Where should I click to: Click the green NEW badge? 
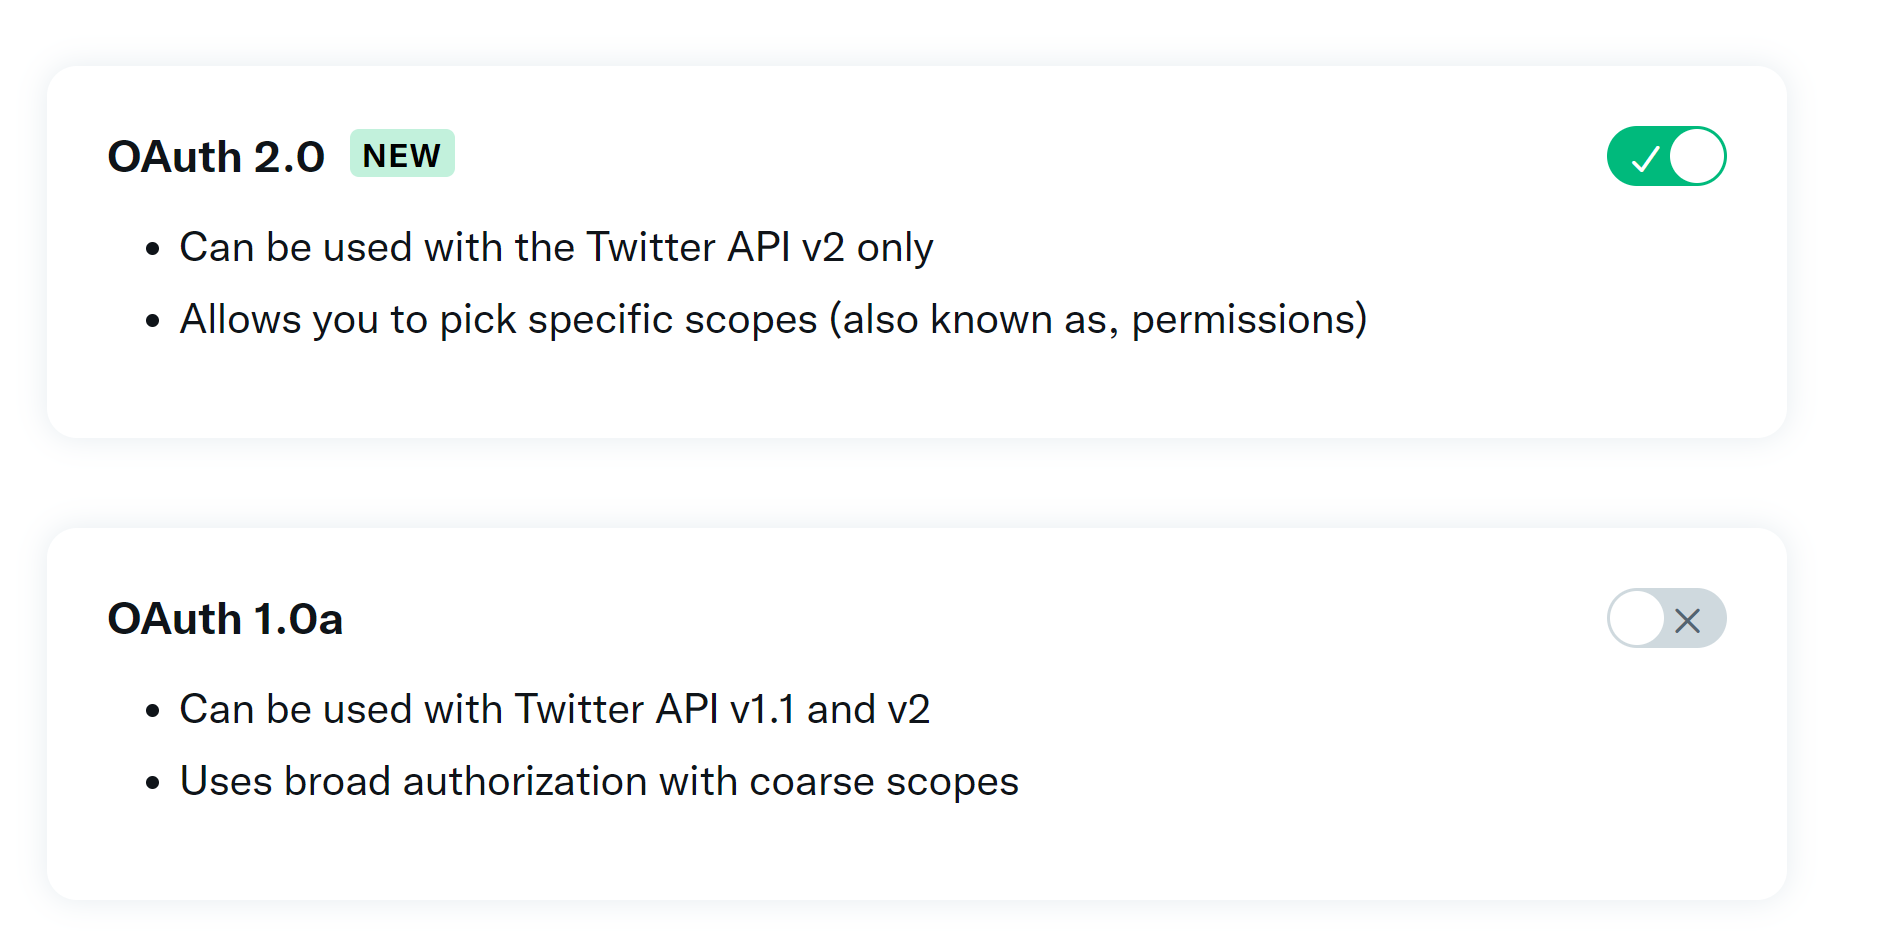pyautogui.click(x=402, y=153)
